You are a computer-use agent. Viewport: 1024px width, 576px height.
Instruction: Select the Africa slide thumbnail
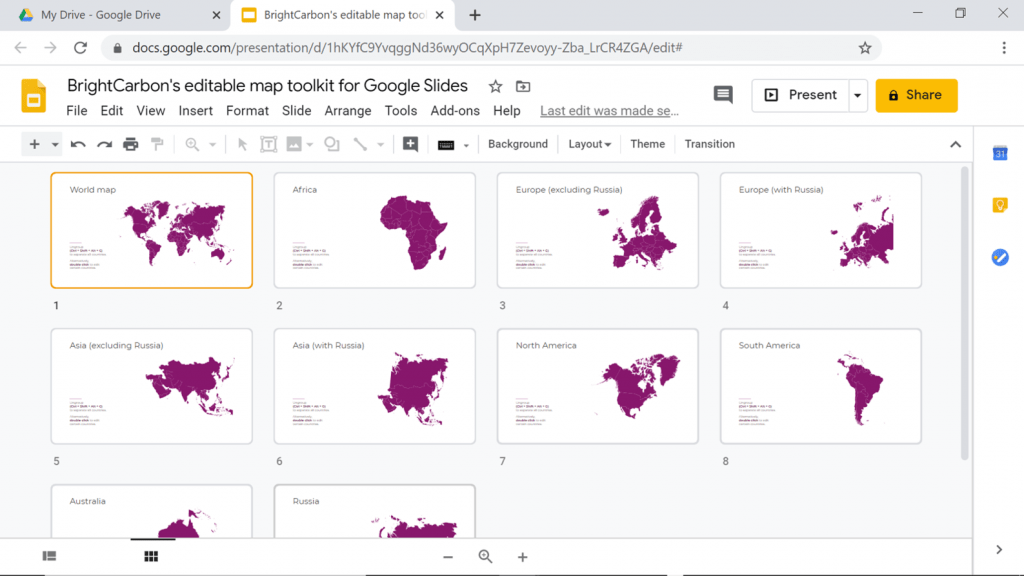374,230
